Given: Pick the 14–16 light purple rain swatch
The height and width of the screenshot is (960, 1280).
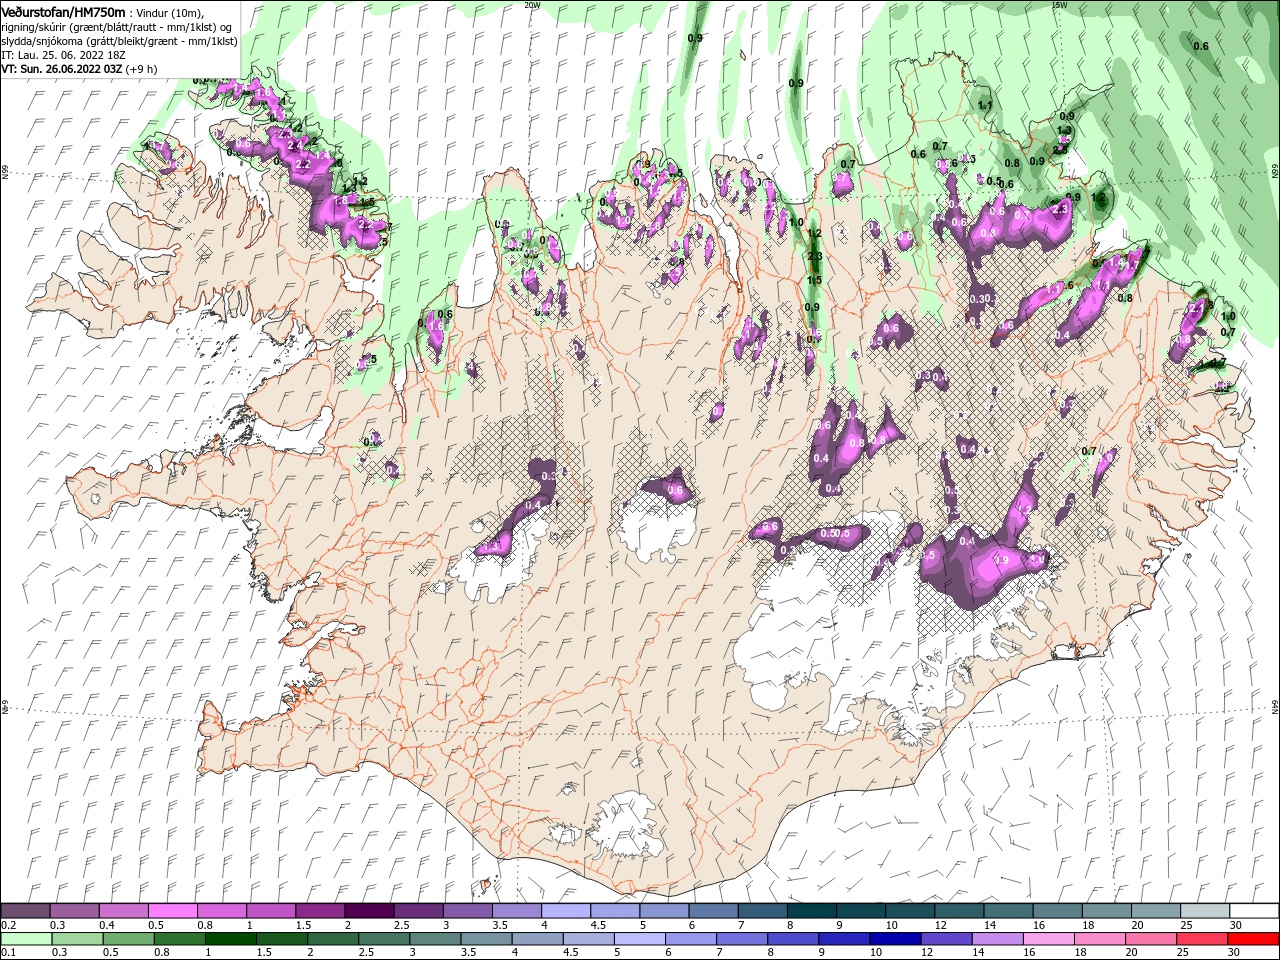Looking at the screenshot, I should click(996, 939).
